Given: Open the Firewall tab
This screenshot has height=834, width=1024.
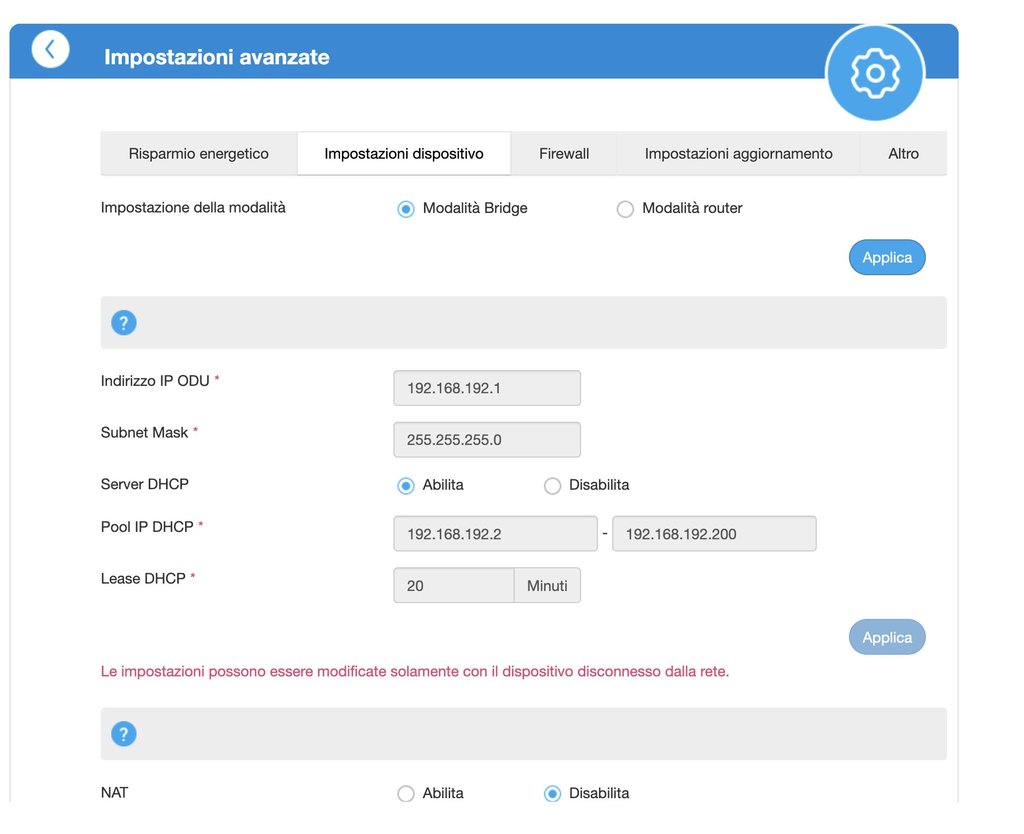Looking at the screenshot, I should point(564,154).
